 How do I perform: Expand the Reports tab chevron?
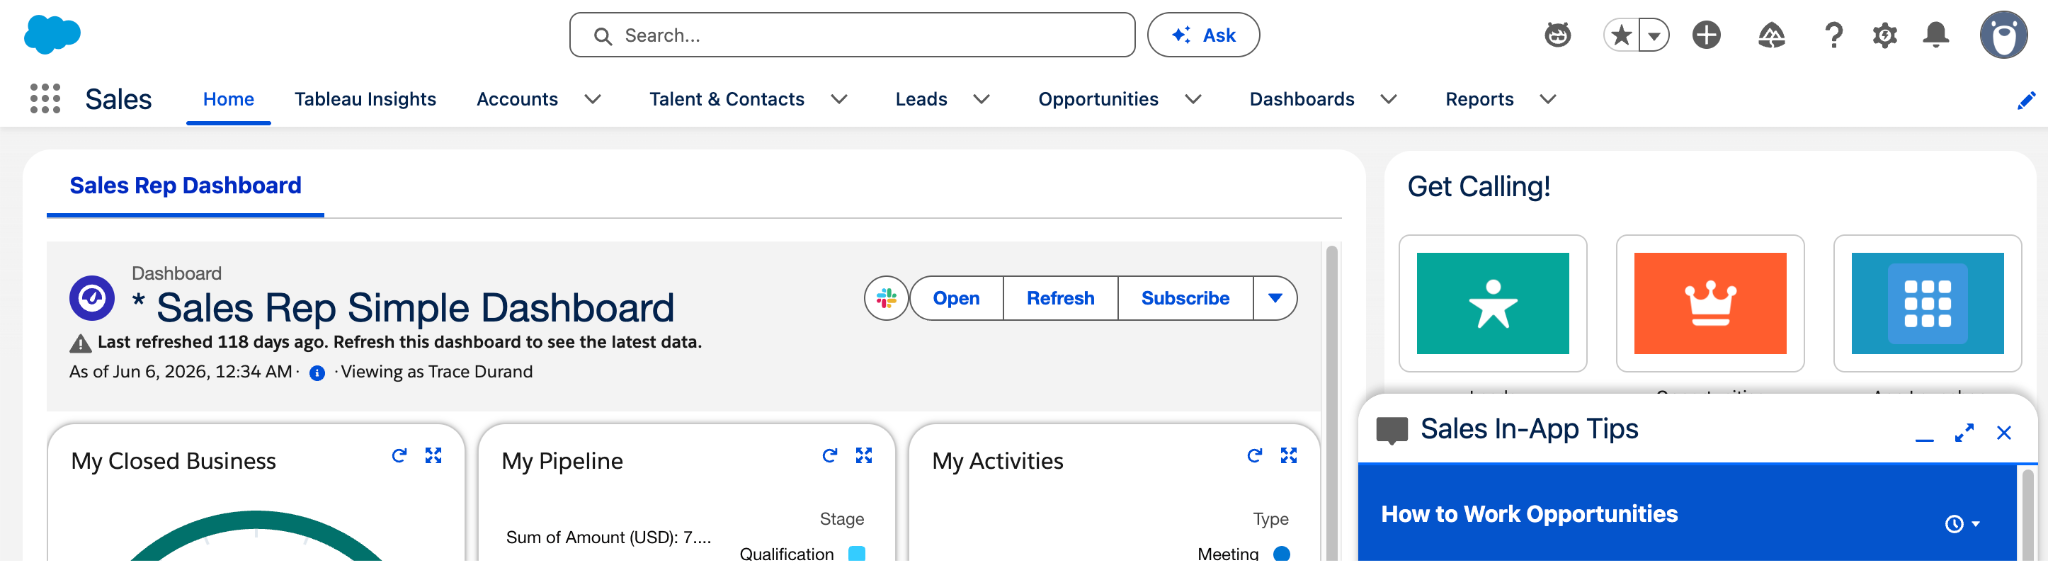pos(1548,99)
